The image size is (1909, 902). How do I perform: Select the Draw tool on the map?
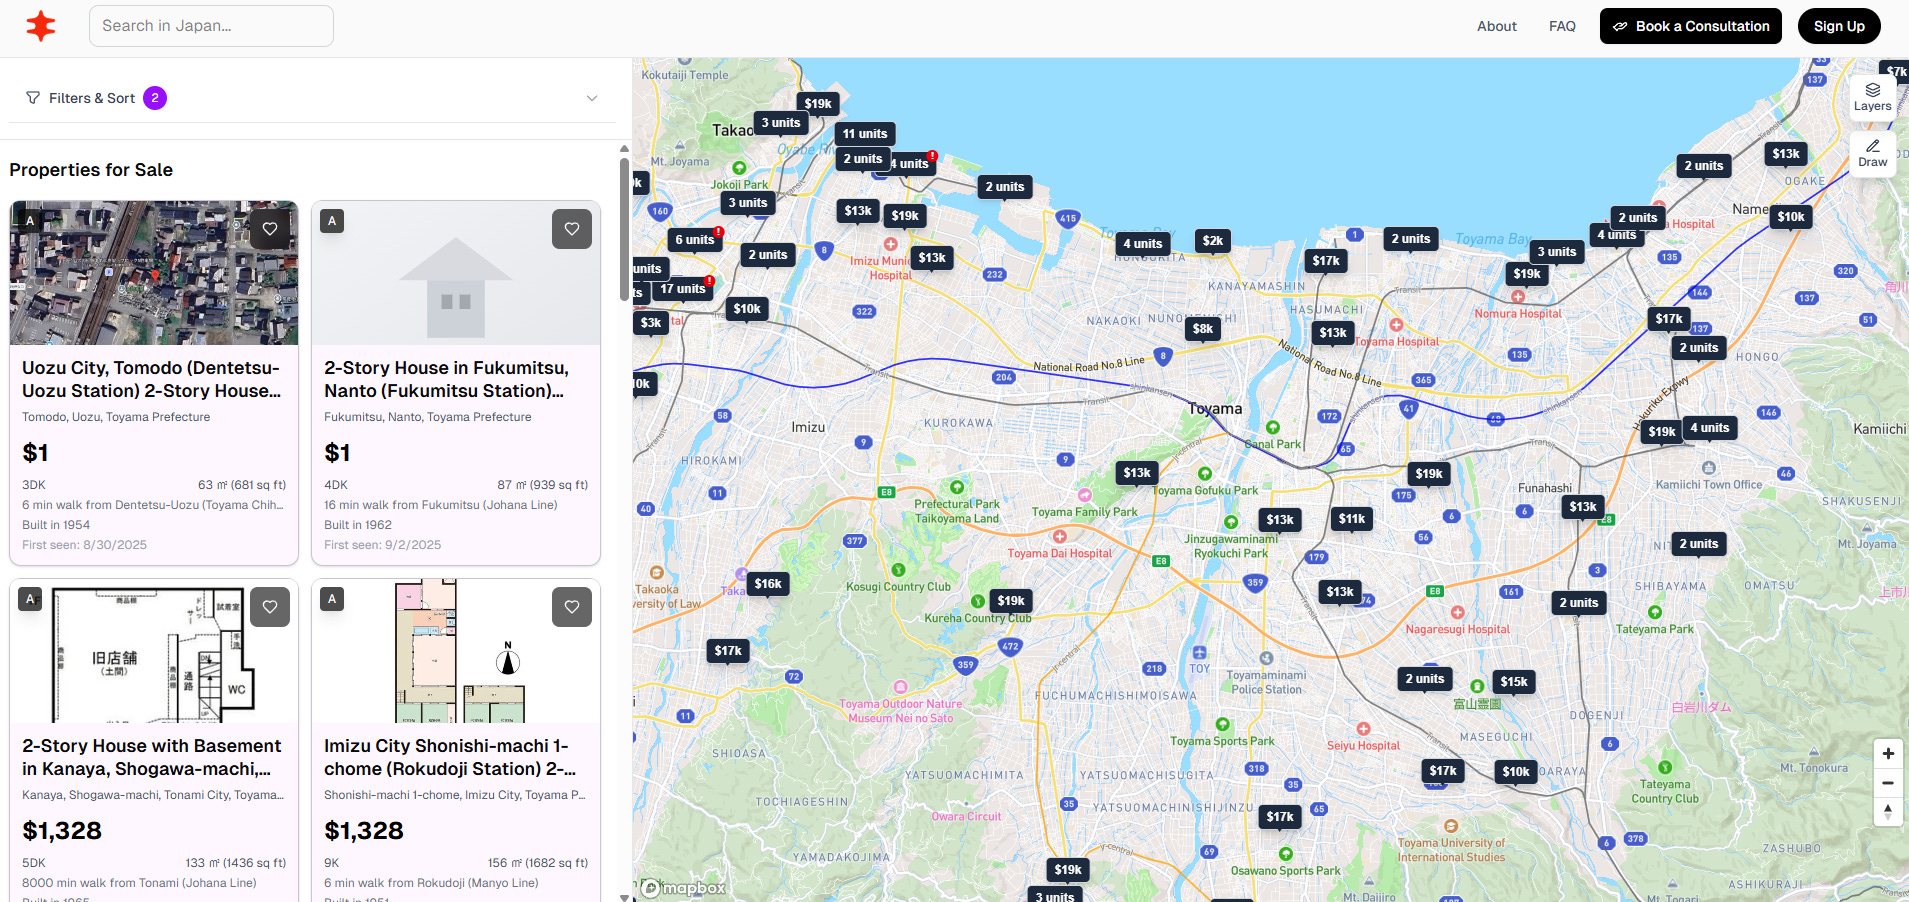point(1873,155)
